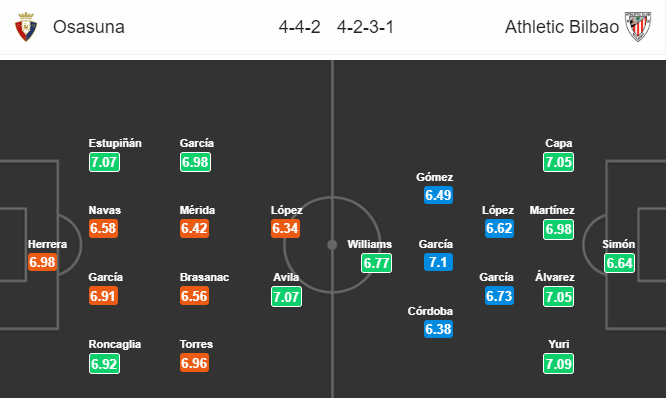The image size is (666, 398).
Task: Click the Athletic Bilbao club crest icon
Action: pyautogui.click(x=638, y=27)
